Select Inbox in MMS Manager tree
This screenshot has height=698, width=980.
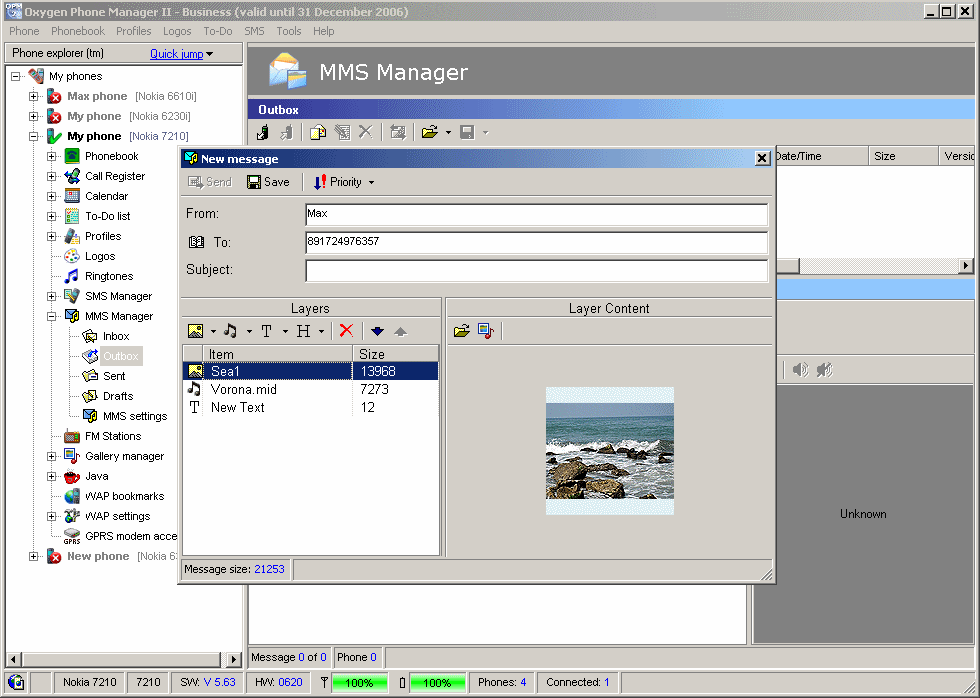tap(116, 336)
